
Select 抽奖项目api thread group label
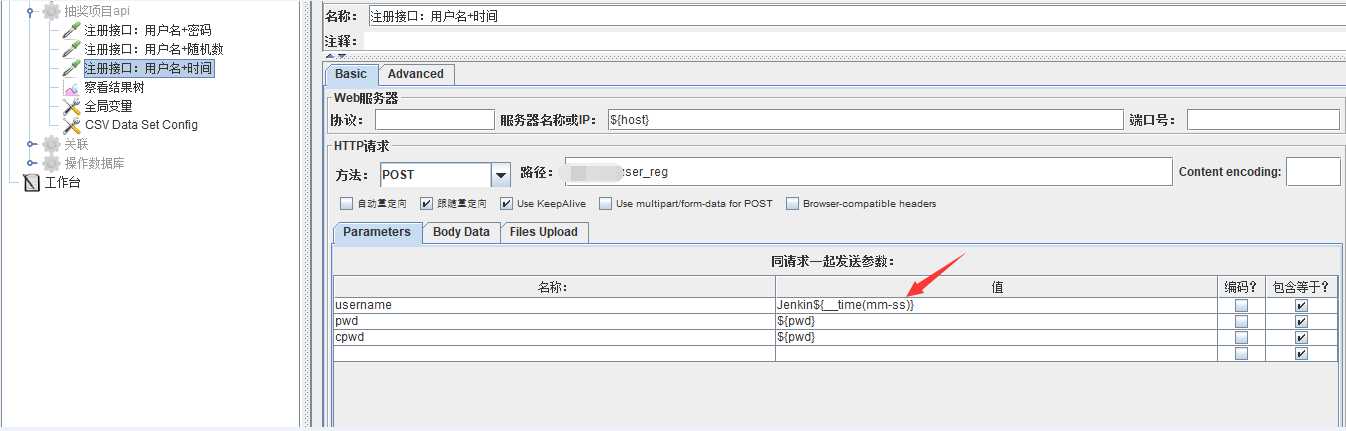click(97, 11)
